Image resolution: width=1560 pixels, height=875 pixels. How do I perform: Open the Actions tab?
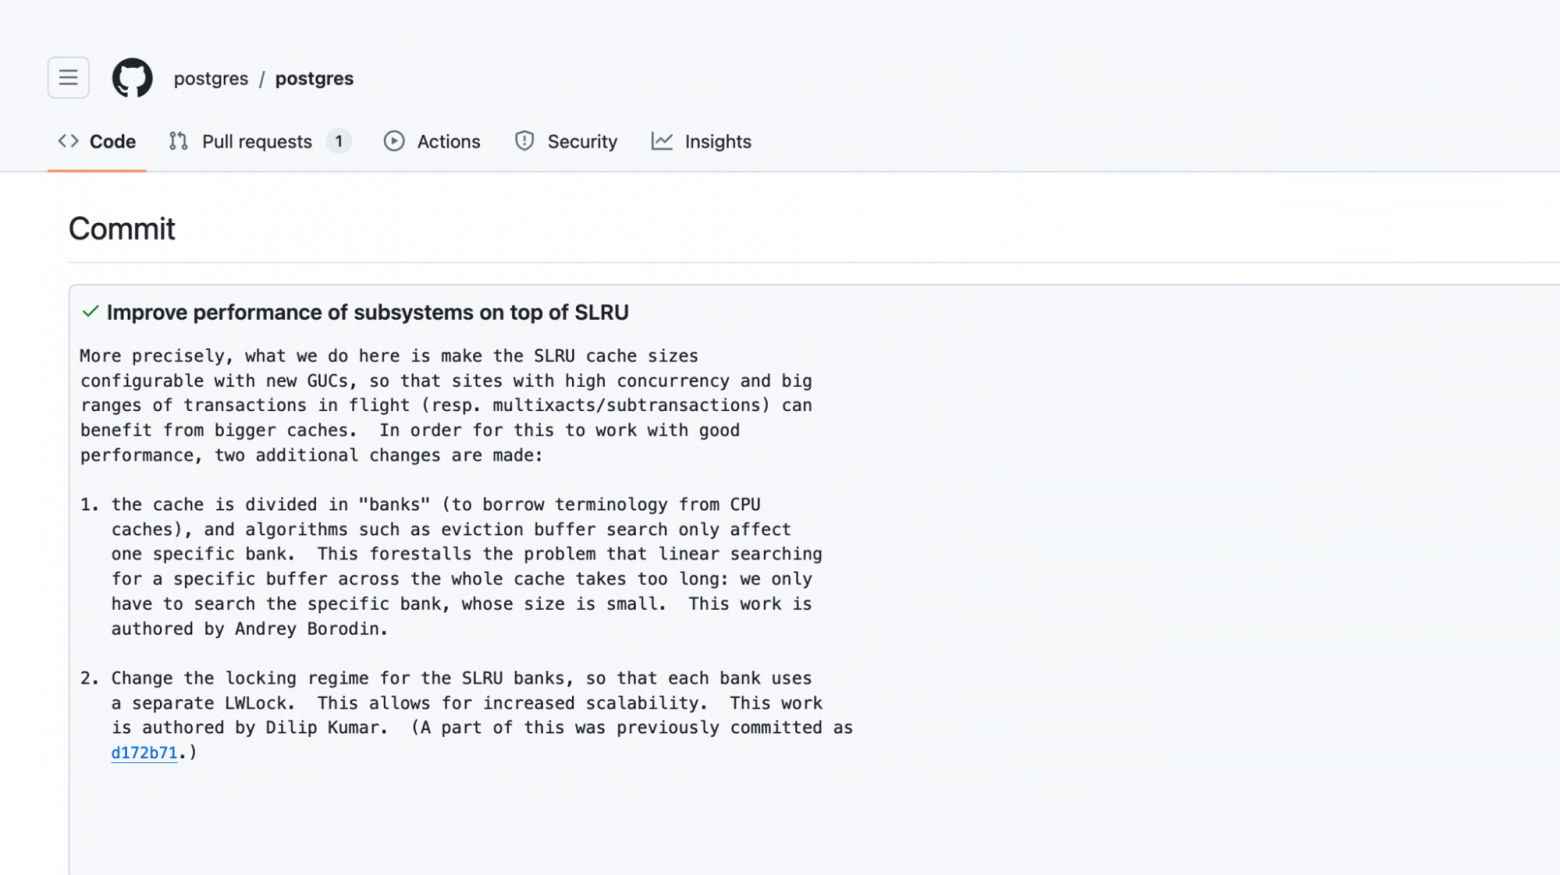[x=432, y=142]
